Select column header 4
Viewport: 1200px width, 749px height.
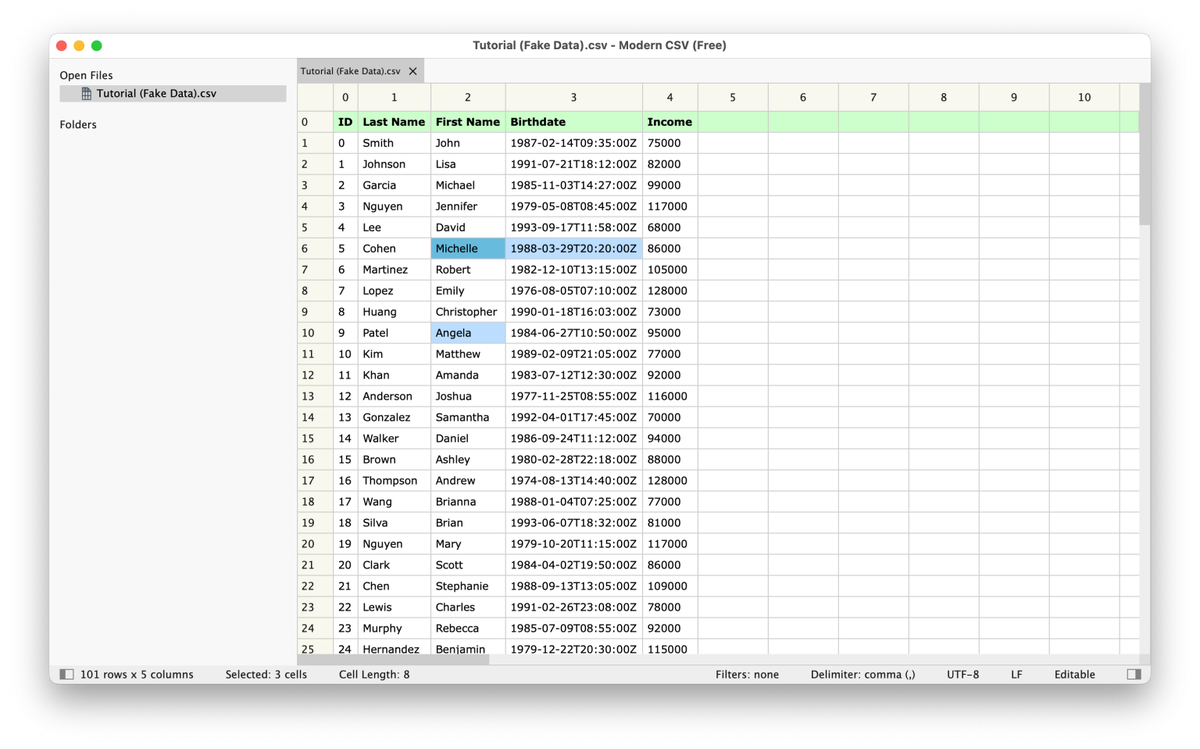pyautogui.click(x=670, y=97)
